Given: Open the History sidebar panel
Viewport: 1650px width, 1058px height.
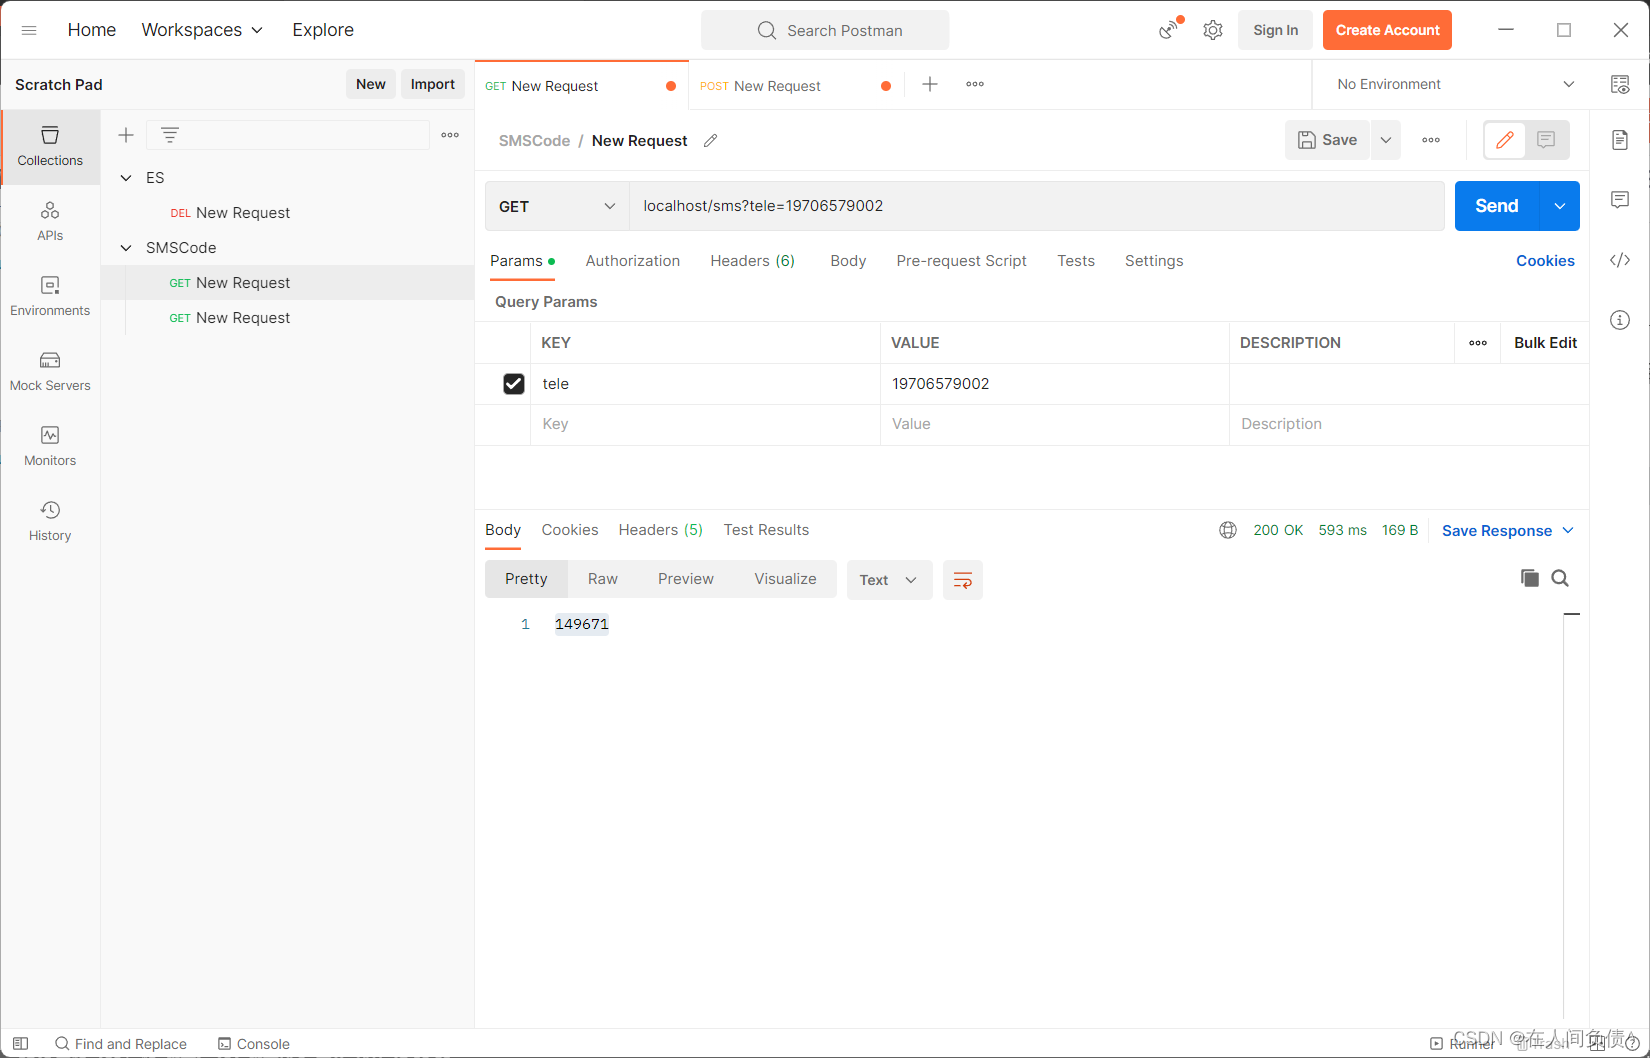Looking at the screenshot, I should (x=50, y=522).
